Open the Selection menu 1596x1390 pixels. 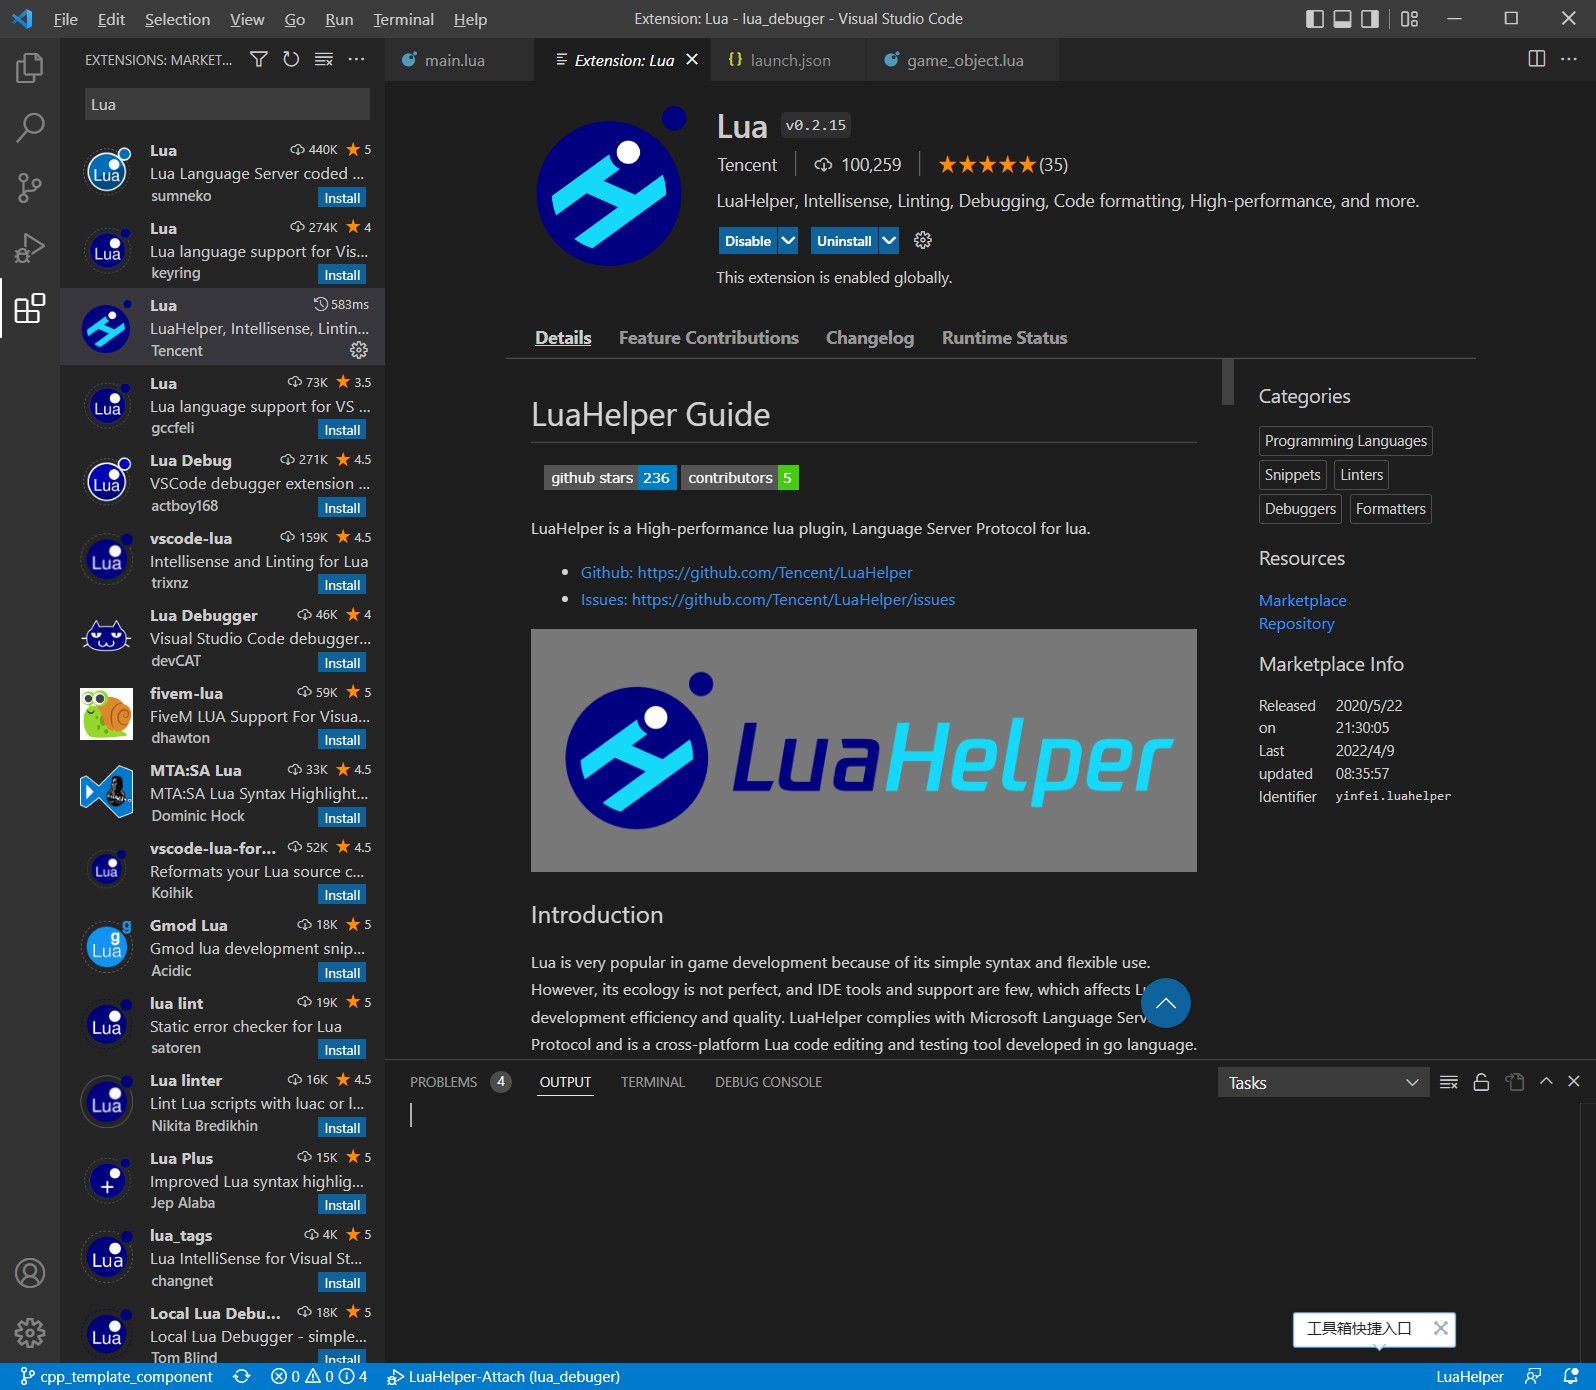tap(177, 19)
